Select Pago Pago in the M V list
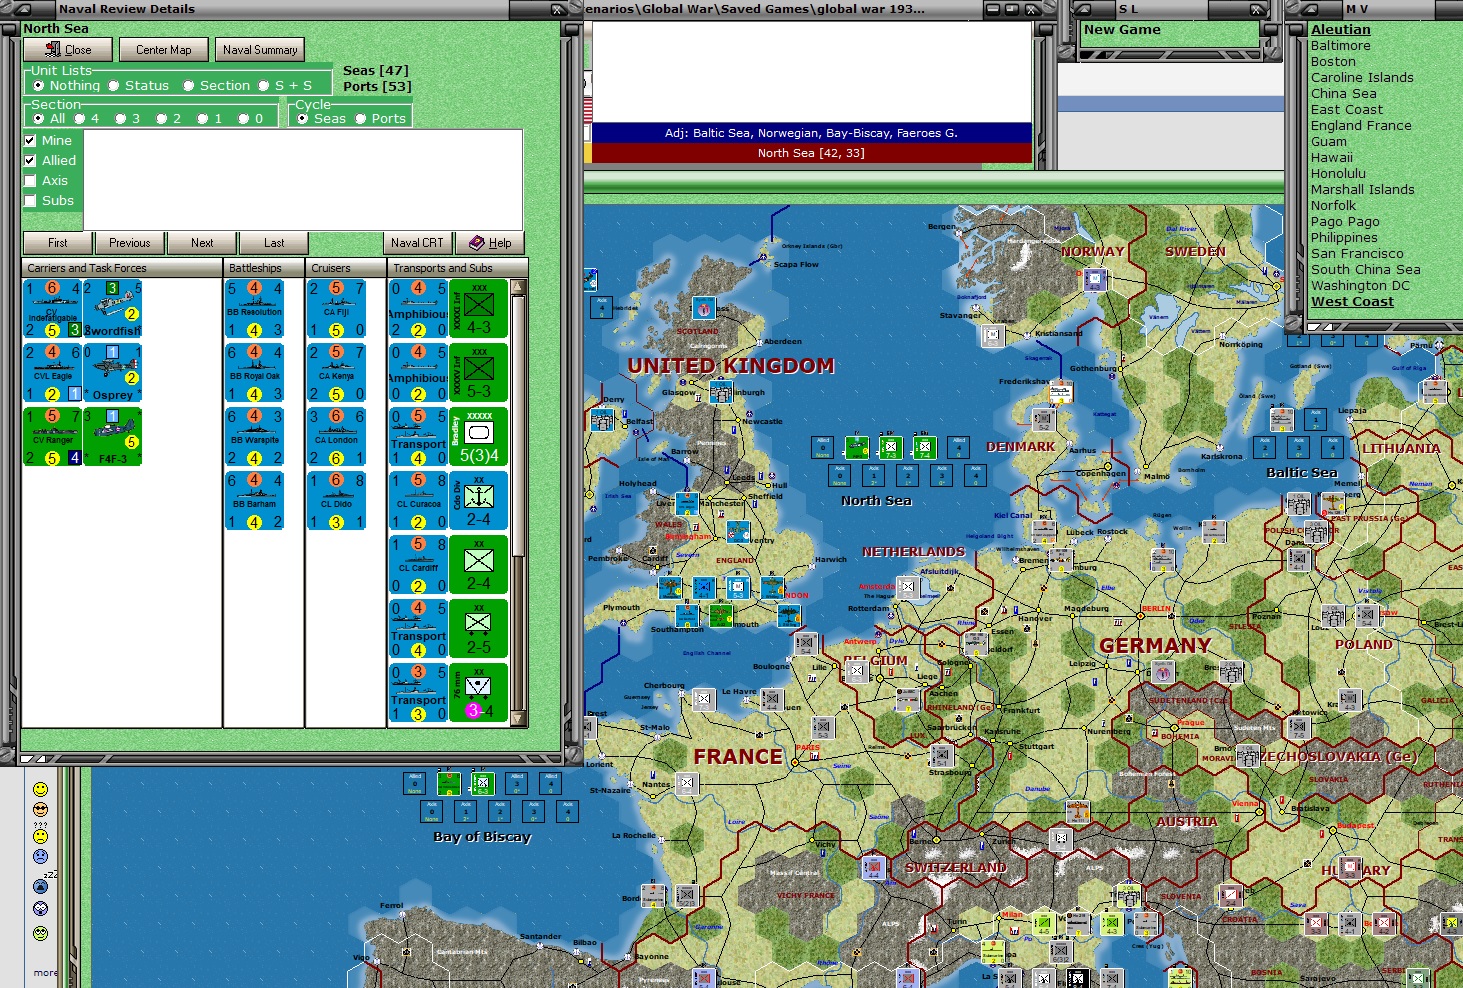This screenshot has height=988, width=1463. click(x=1345, y=222)
